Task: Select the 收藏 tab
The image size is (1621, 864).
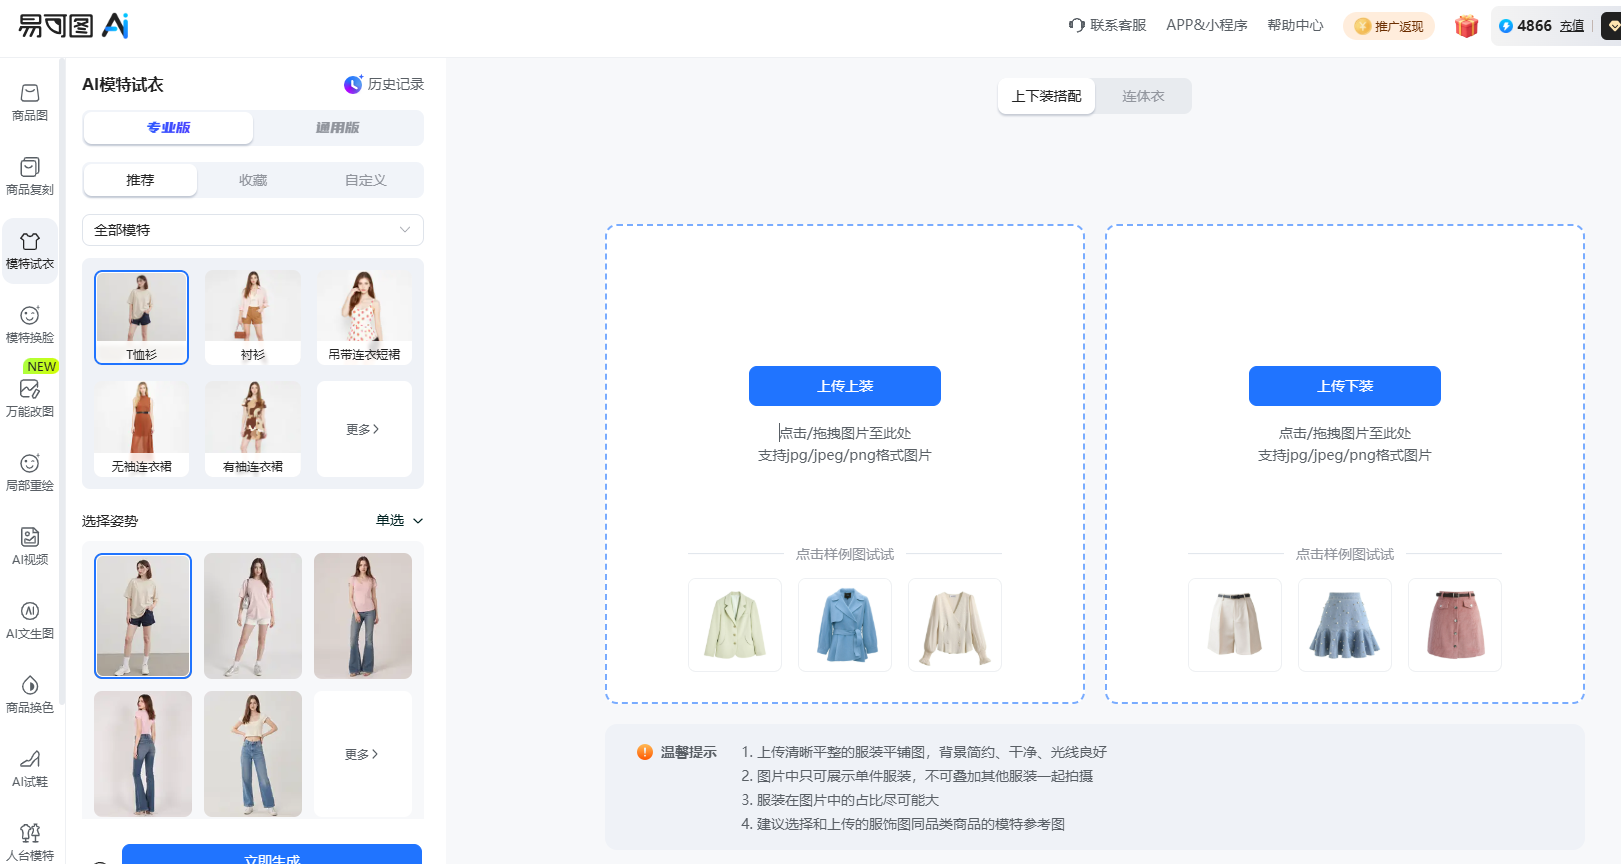Action: pos(253,180)
